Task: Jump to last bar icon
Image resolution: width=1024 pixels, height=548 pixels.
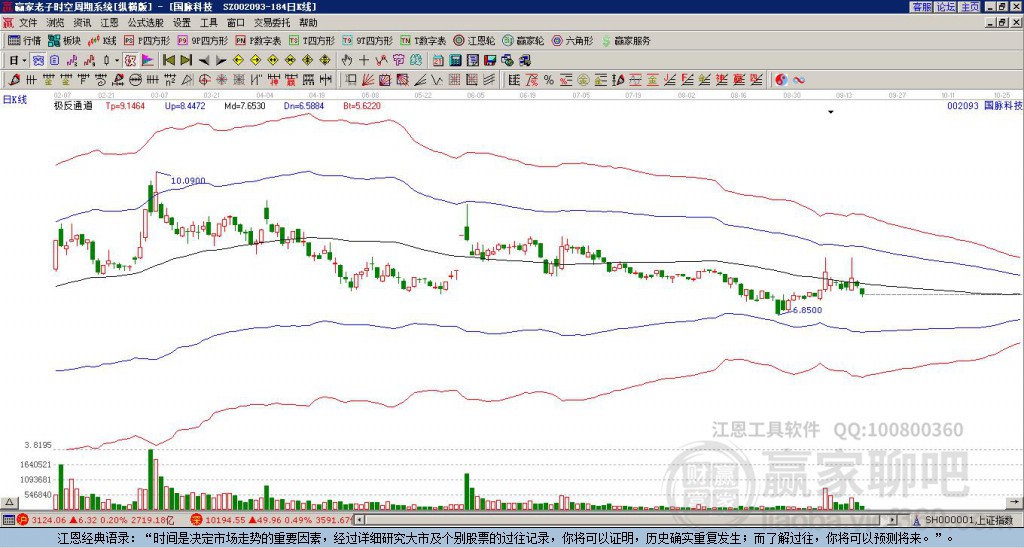Action: [x=186, y=61]
